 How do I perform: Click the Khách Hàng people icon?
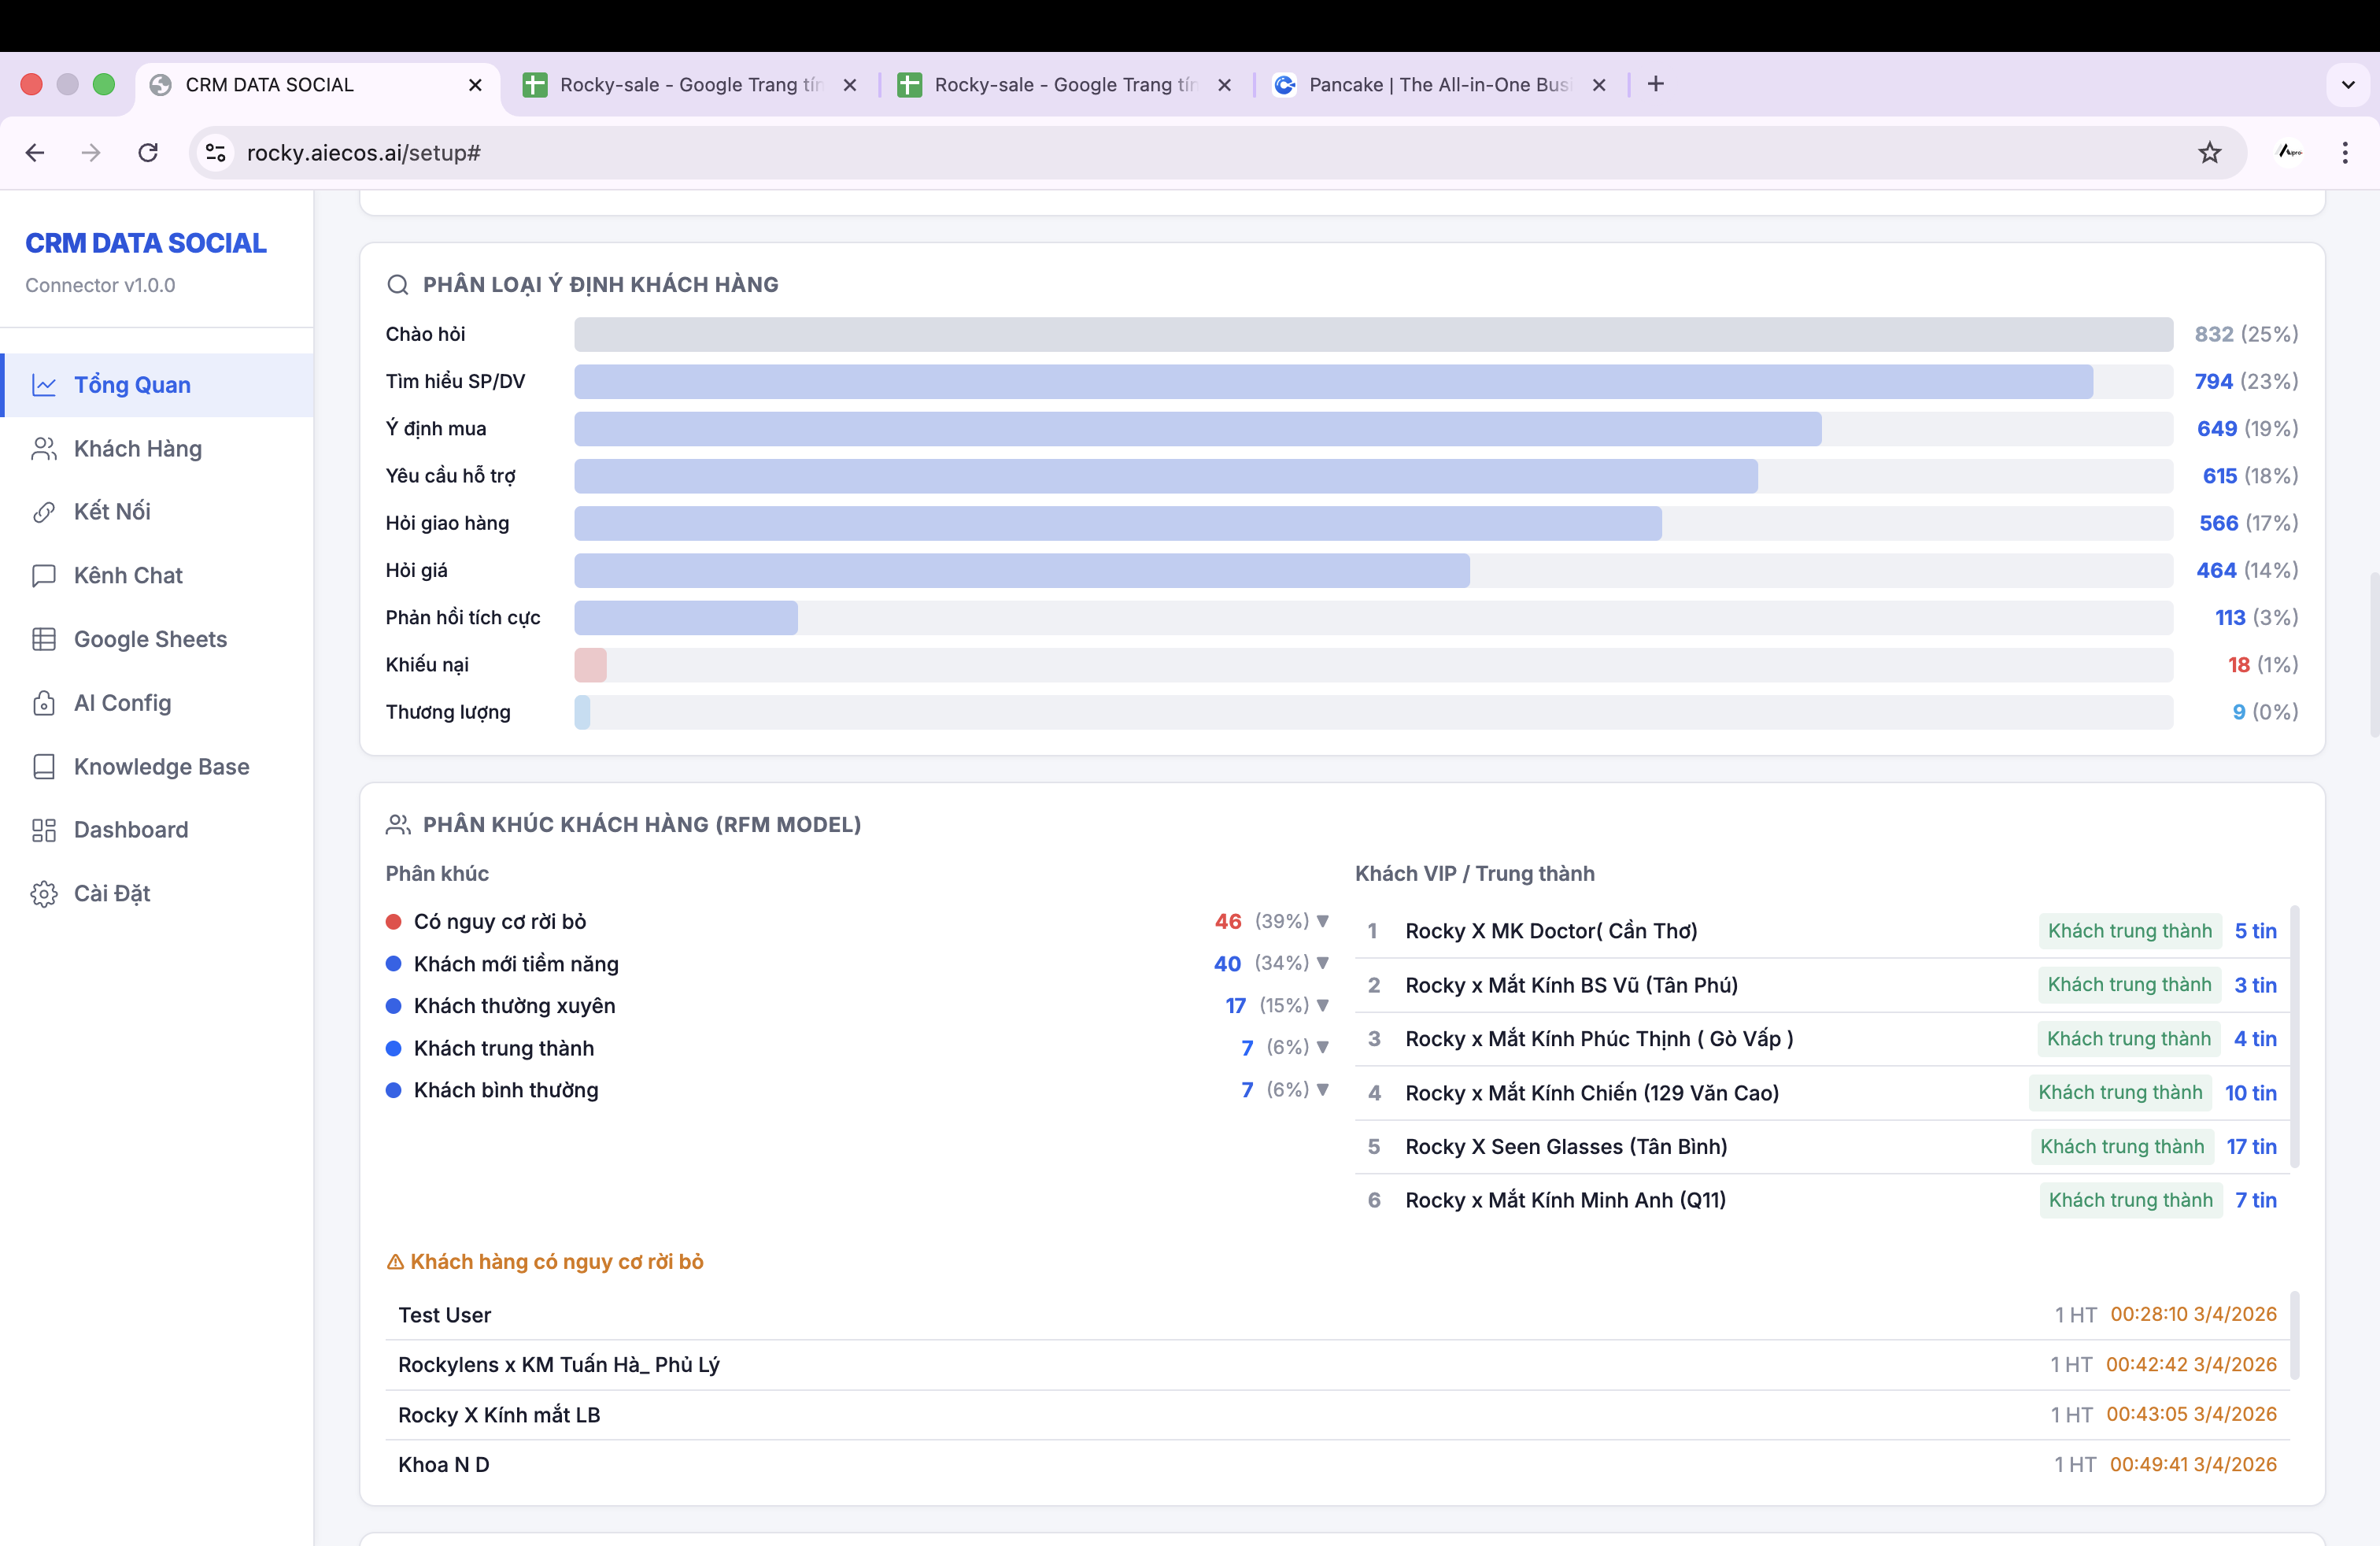coord(44,449)
